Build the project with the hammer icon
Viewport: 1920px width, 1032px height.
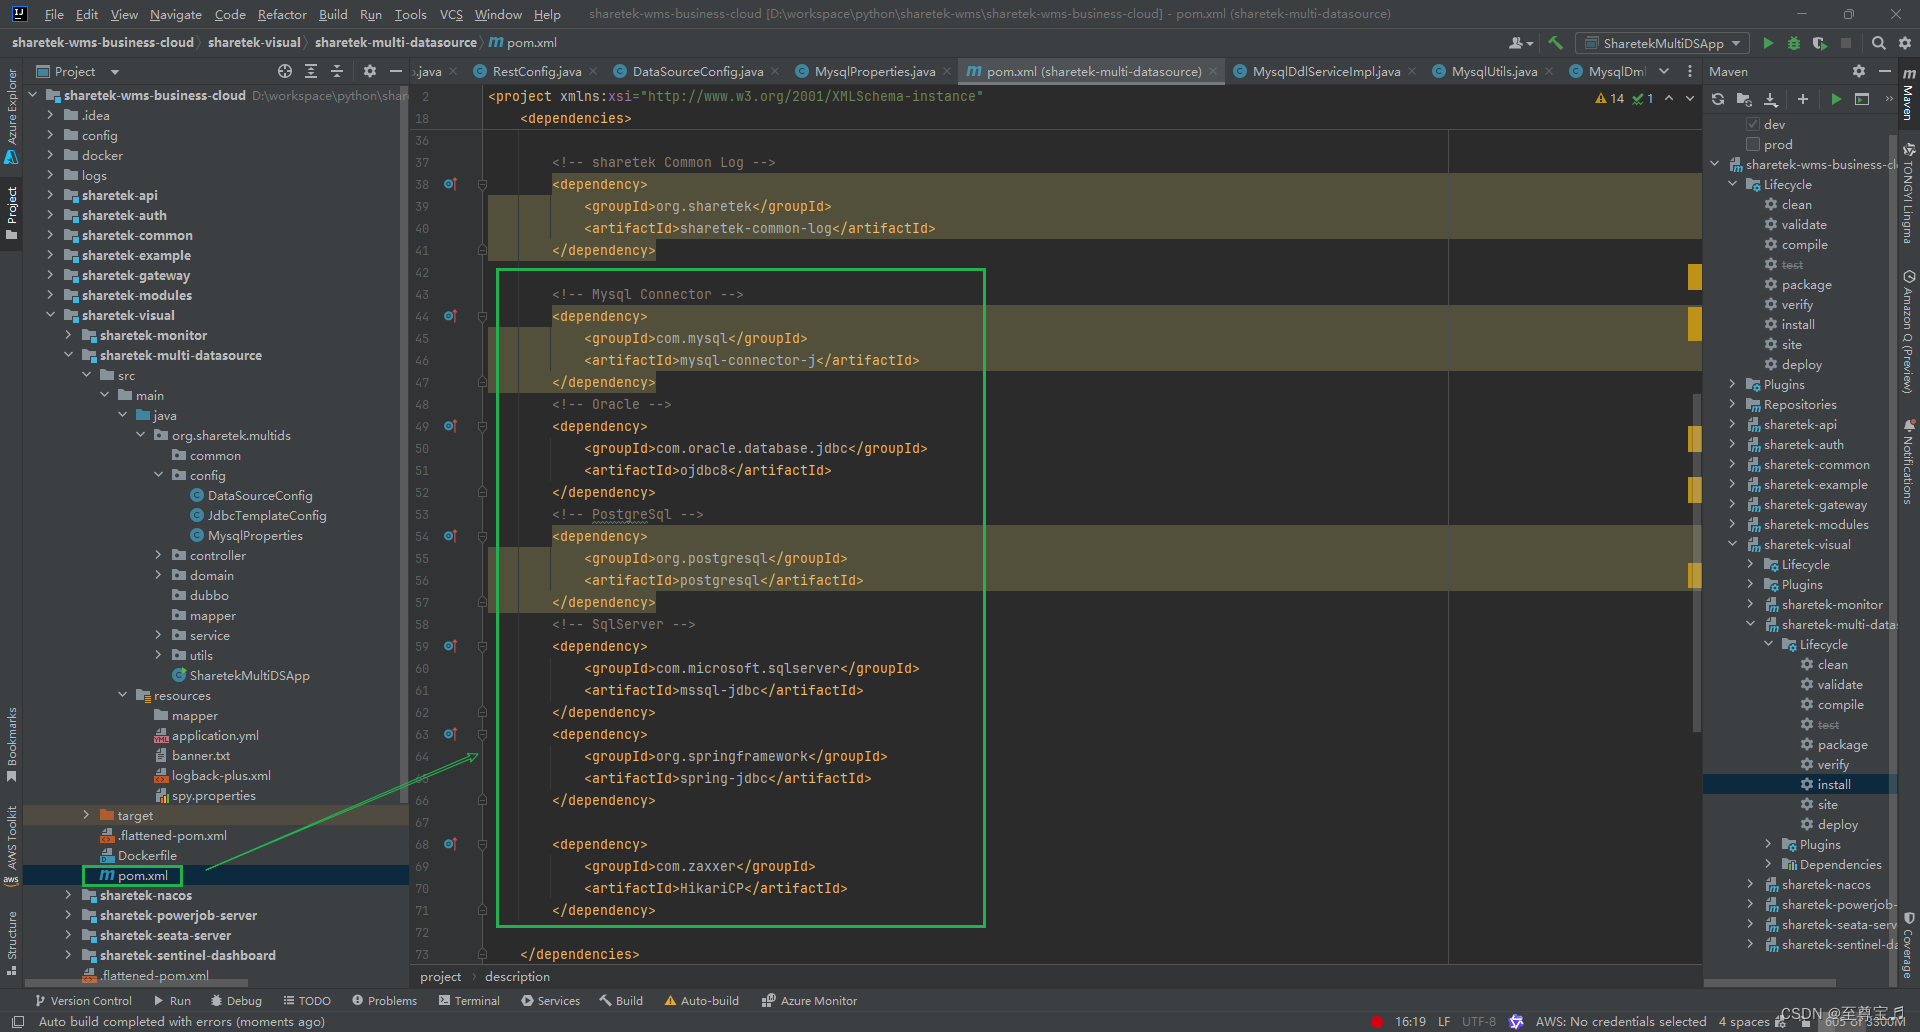click(x=1556, y=43)
